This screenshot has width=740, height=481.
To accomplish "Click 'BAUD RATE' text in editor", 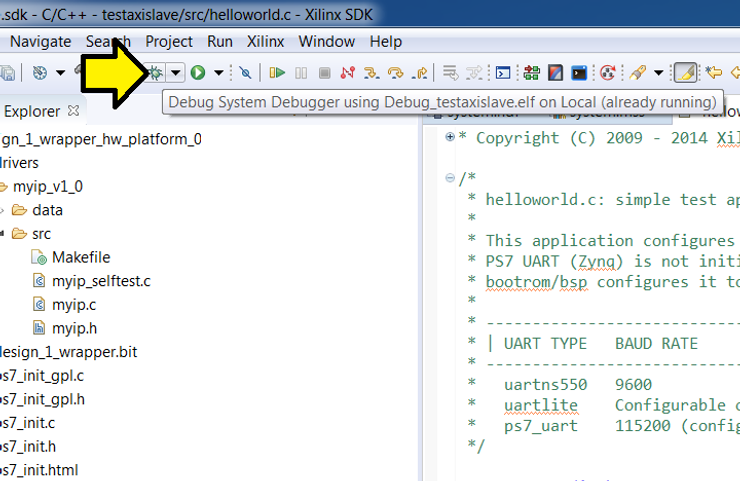I will click(656, 343).
